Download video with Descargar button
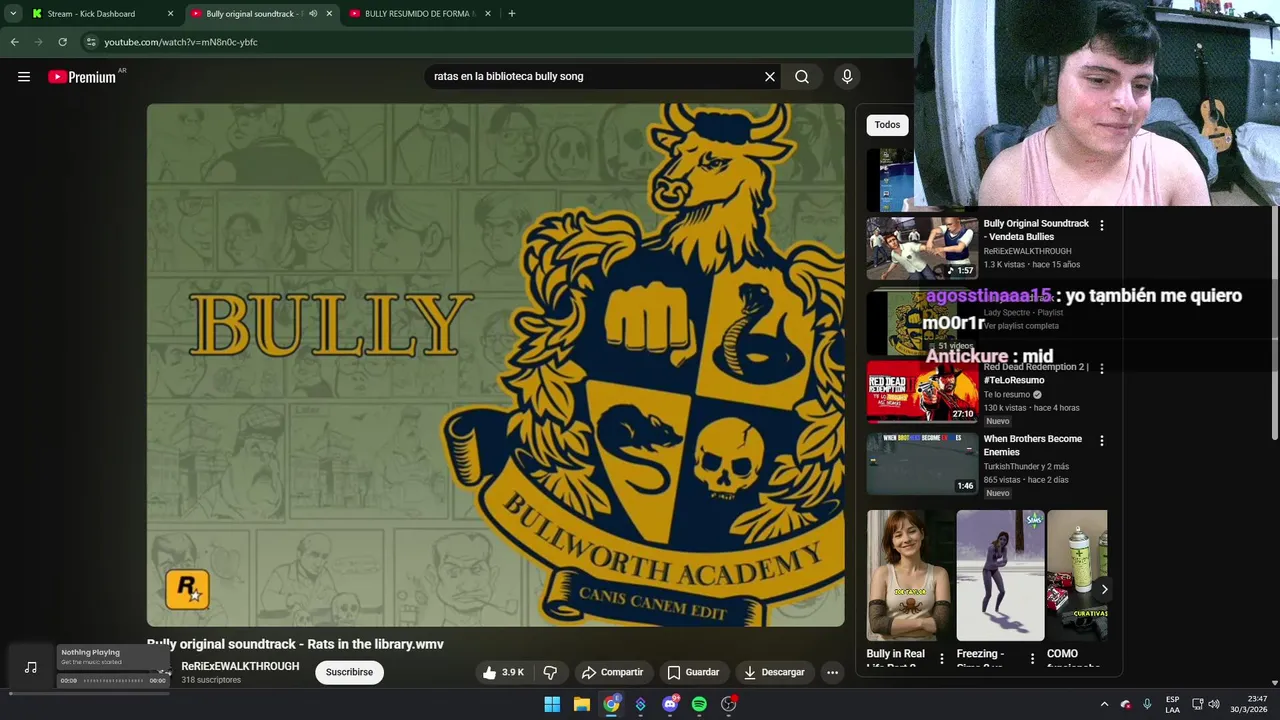This screenshot has height=720, width=1280. 774,672
